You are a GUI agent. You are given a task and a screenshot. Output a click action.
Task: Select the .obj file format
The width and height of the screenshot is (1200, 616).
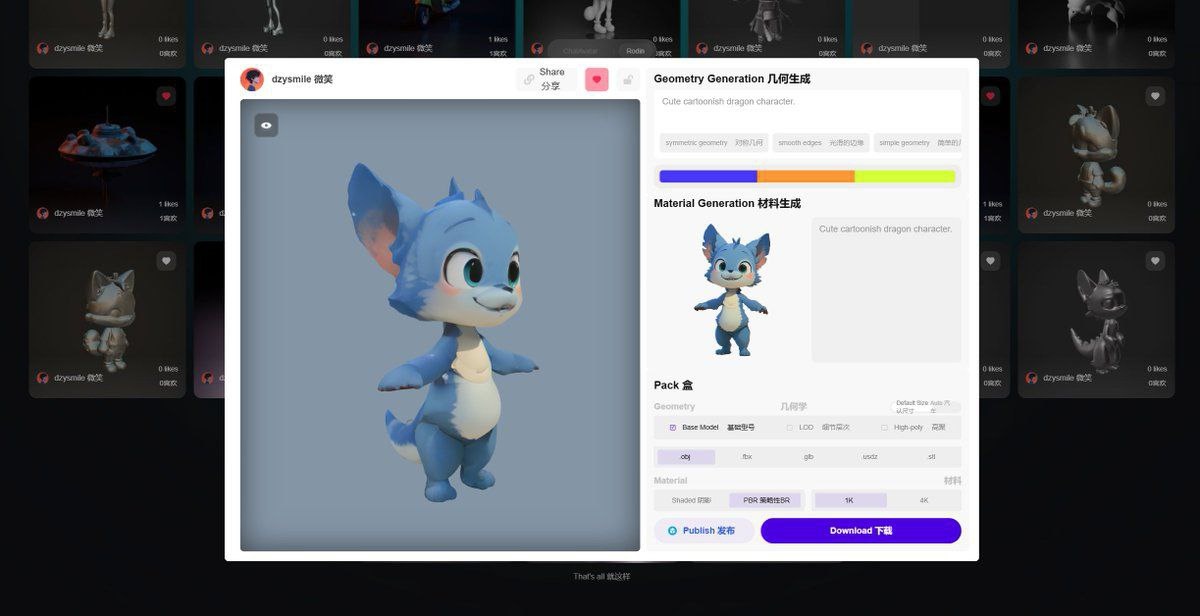pos(686,457)
